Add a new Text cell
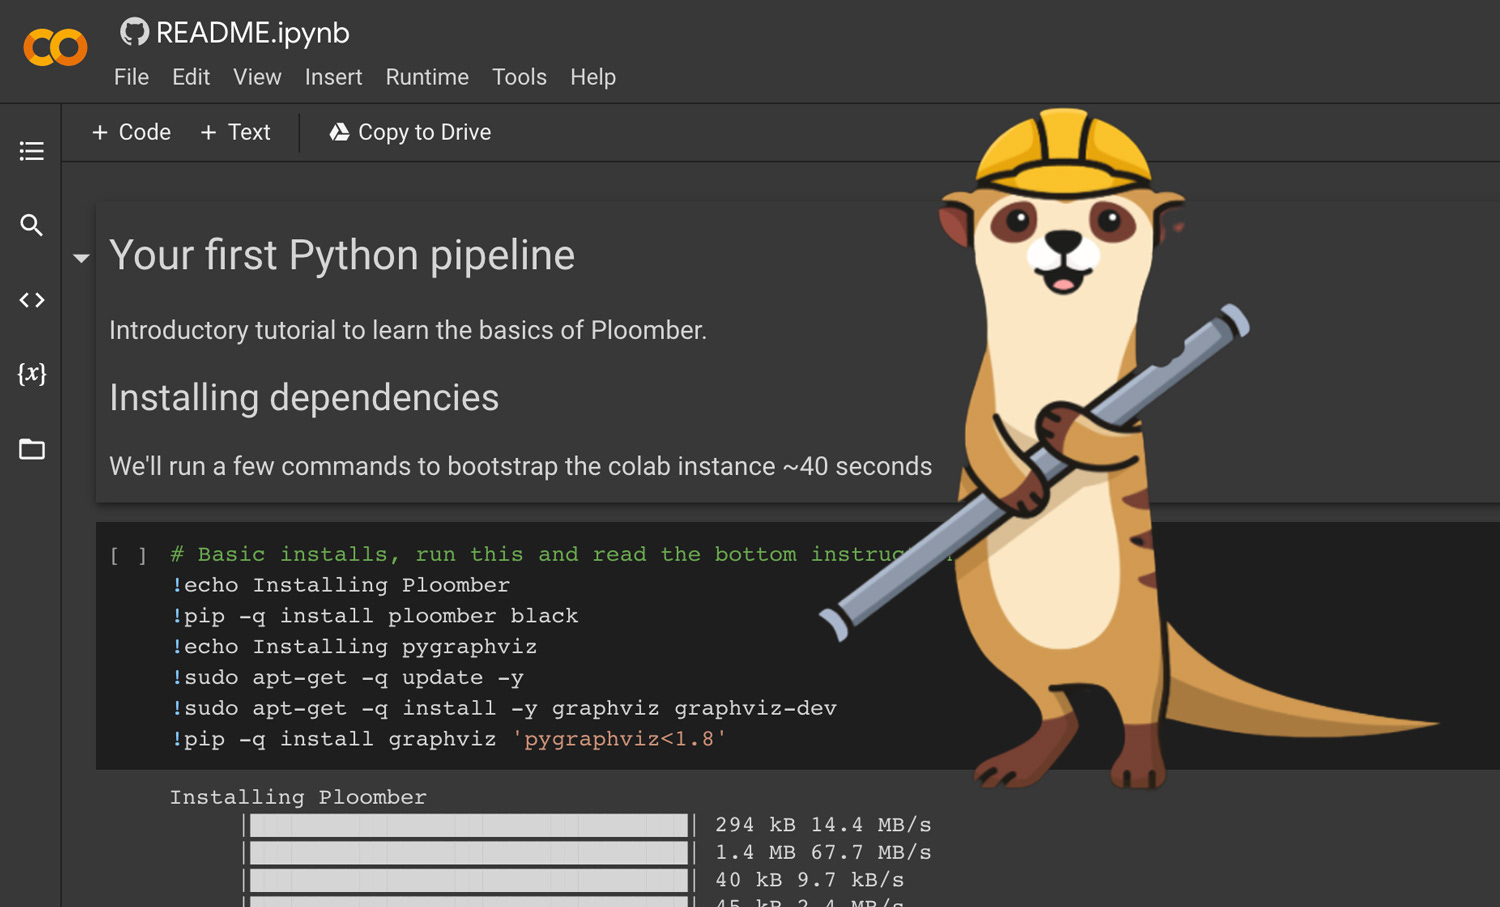Screen dimensions: 1500x907 pos(235,132)
